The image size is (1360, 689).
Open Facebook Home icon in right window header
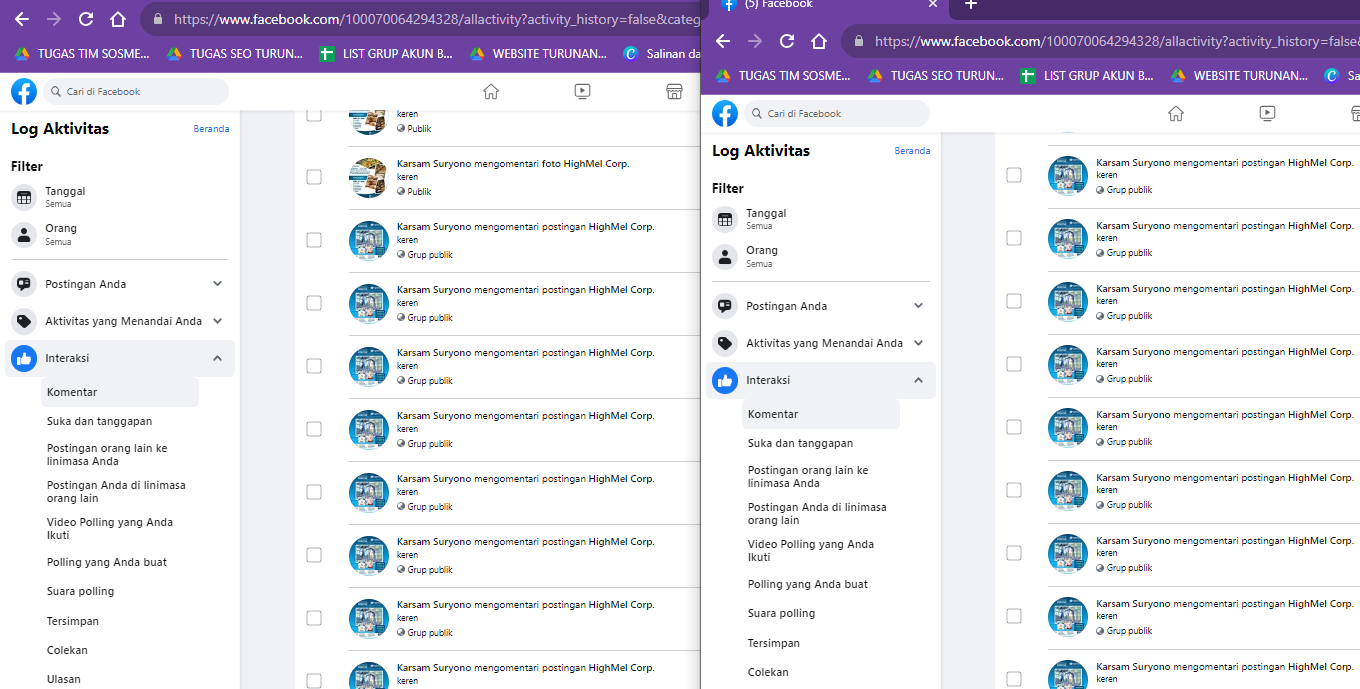pyautogui.click(x=1176, y=114)
